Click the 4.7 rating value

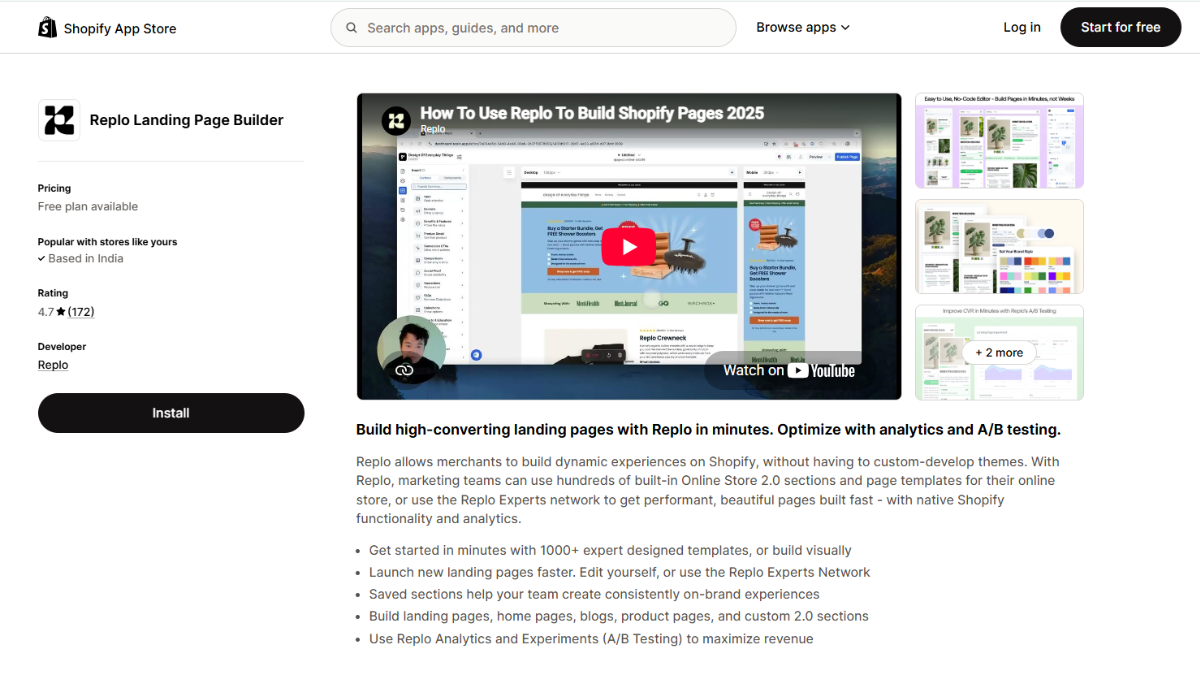click(46, 312)
